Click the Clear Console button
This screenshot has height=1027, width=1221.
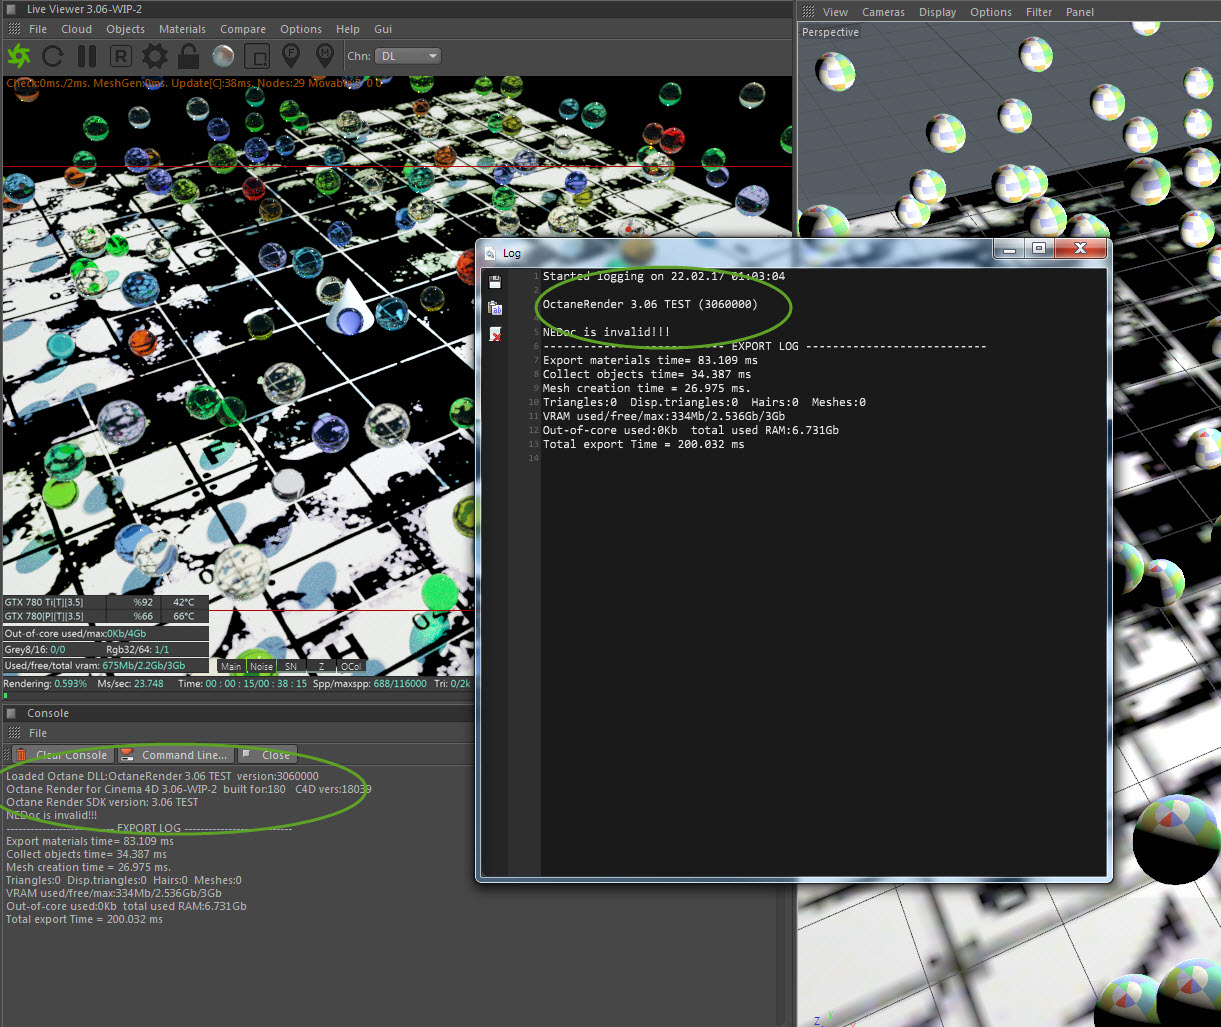[x=63, y=755]
